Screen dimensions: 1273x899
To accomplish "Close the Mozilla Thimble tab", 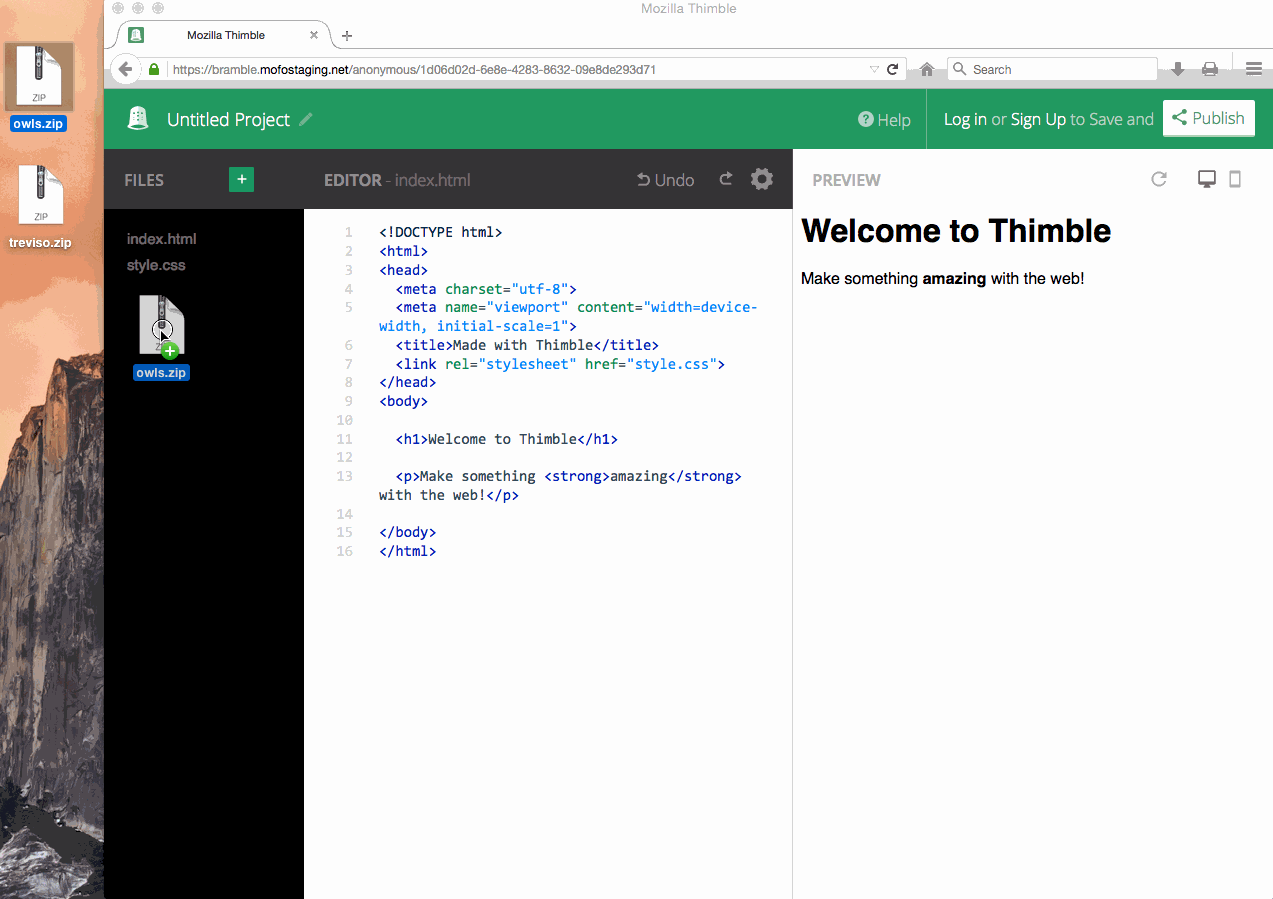I will 314,35.
